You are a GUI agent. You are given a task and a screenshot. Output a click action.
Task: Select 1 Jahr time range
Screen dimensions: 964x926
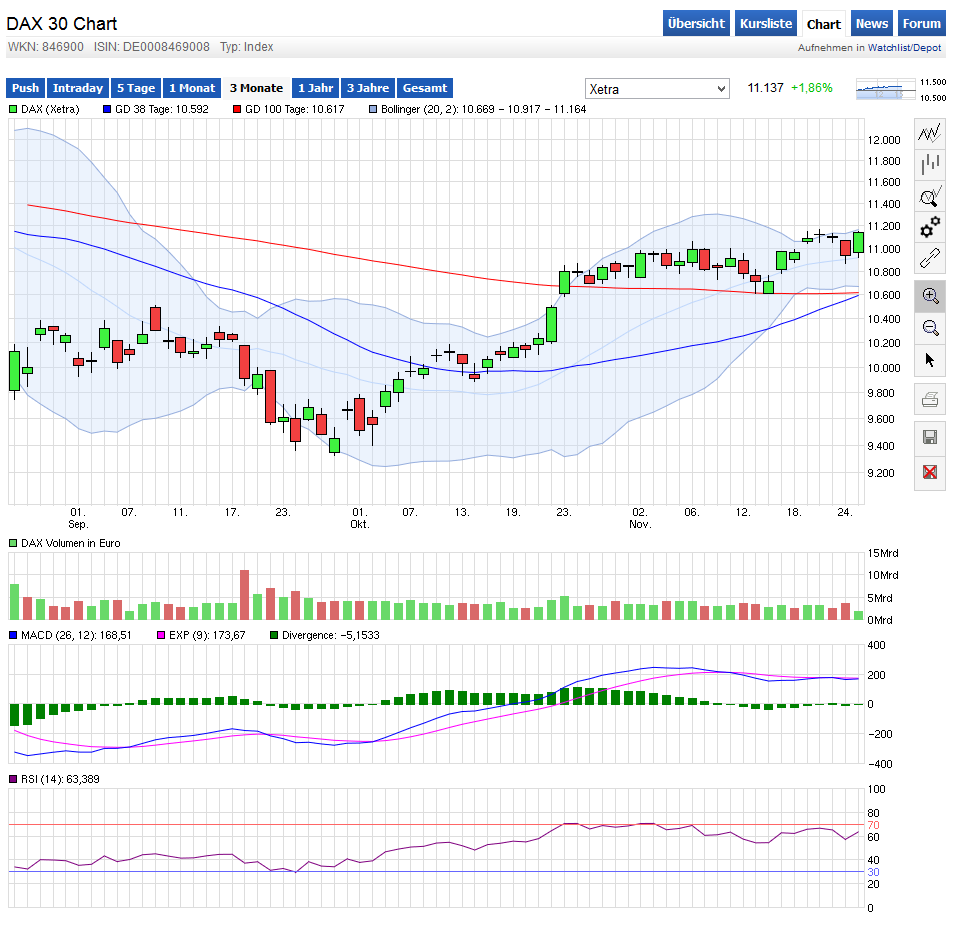(x=315, y=88)
